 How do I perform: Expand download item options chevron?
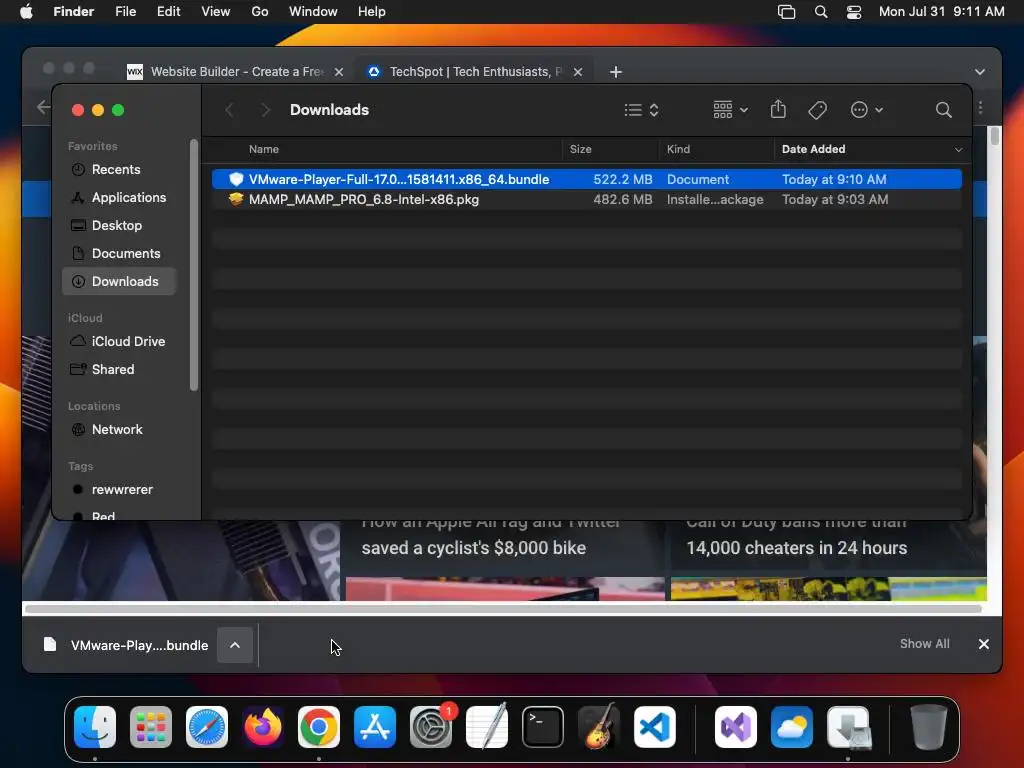[x=235, y=645]
